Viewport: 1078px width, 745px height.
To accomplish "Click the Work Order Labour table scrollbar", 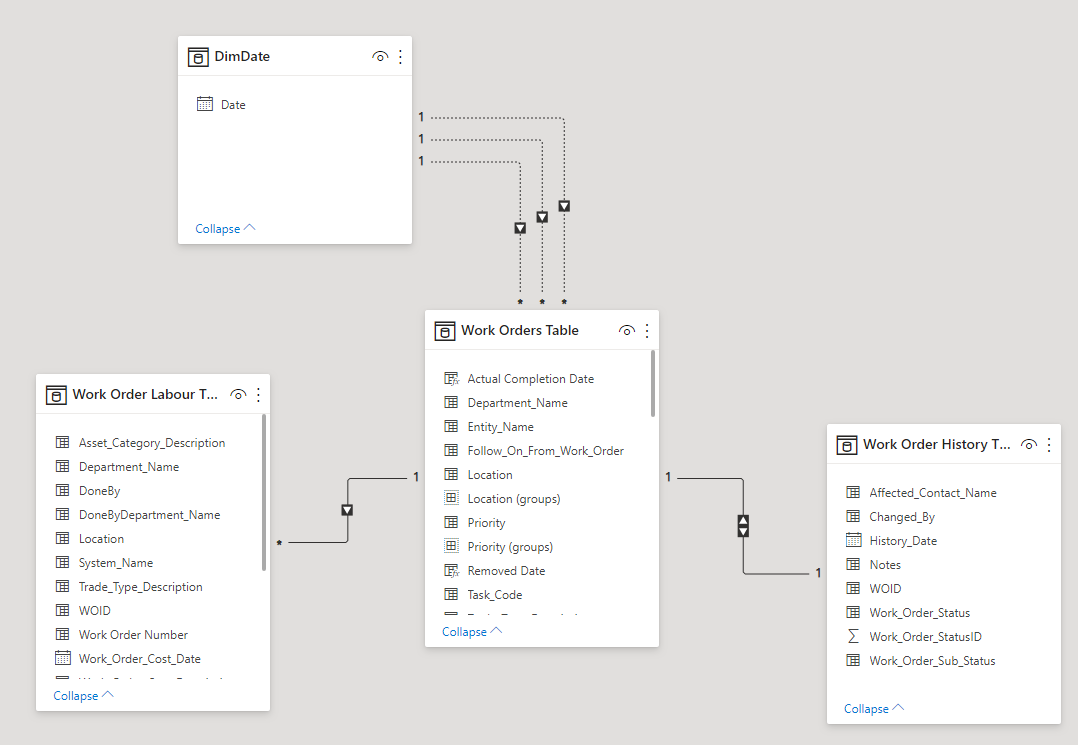I will tap(264, 492).
